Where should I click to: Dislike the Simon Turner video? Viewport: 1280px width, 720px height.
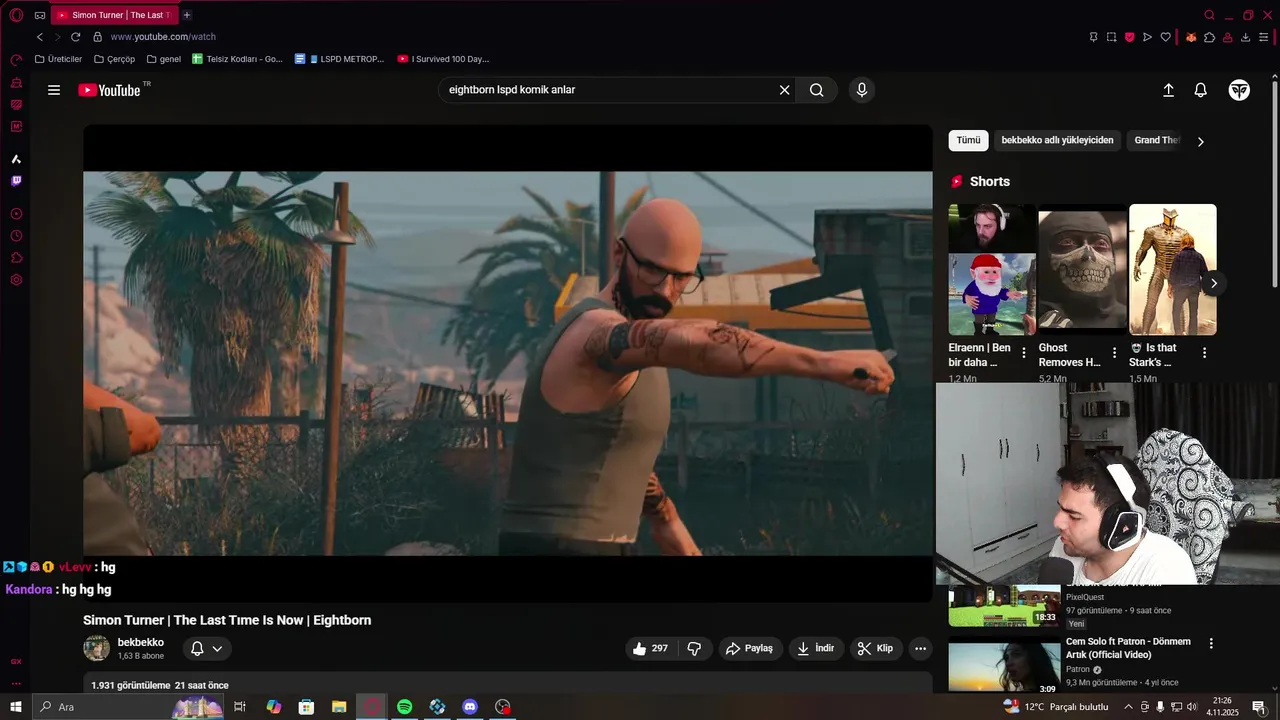[x=694, y=648]
